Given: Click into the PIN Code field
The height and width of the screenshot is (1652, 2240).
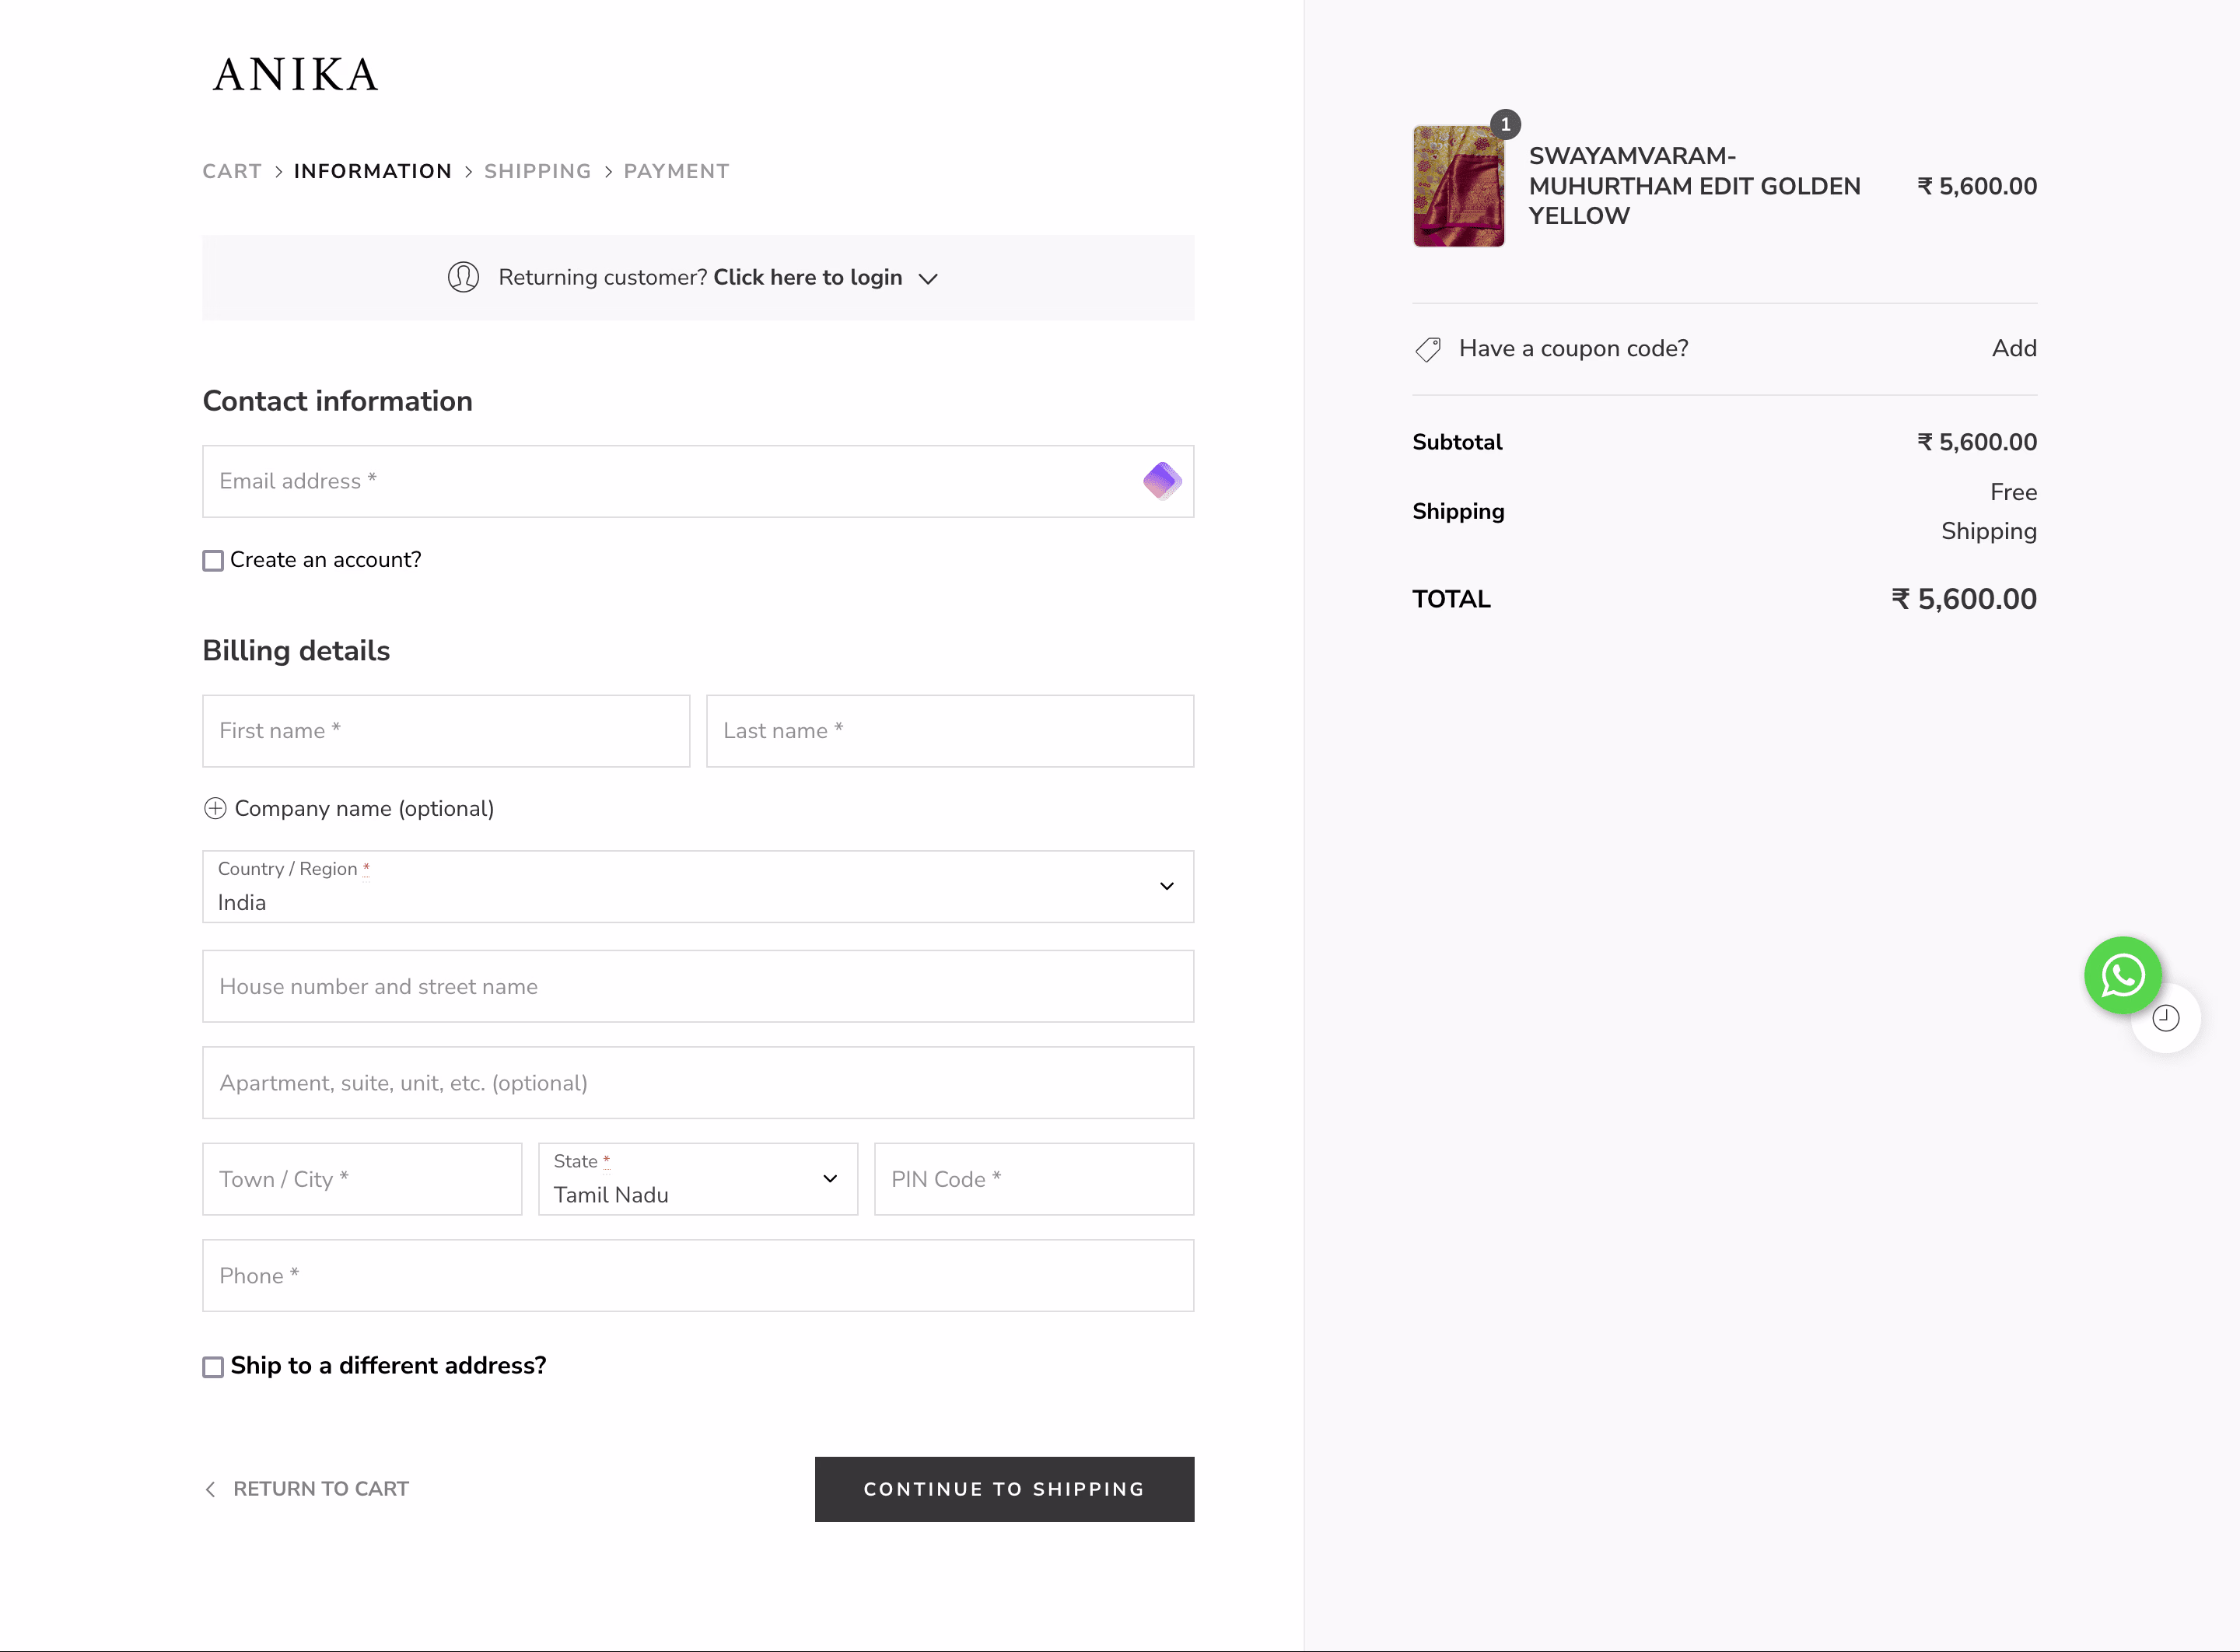Looking at the screenshot, I should 1033,1179.
